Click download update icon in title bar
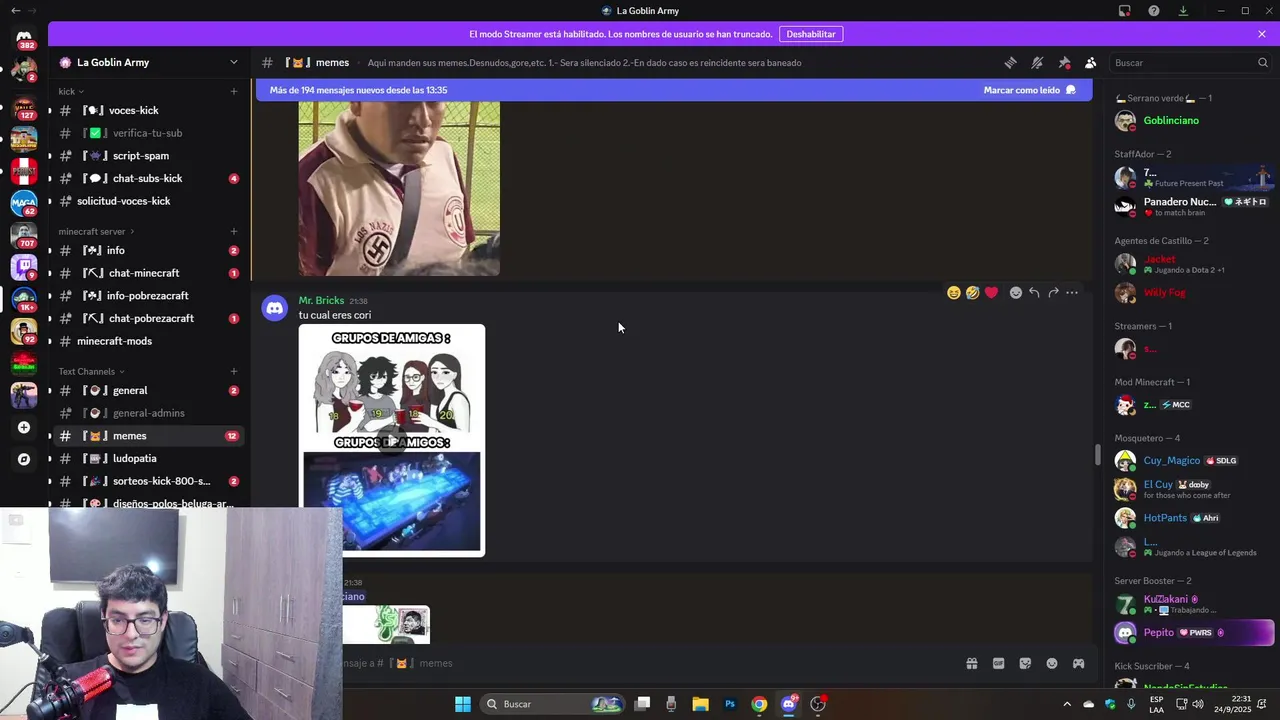This screenshot has width=1280, height=720. coord(1183,11)
